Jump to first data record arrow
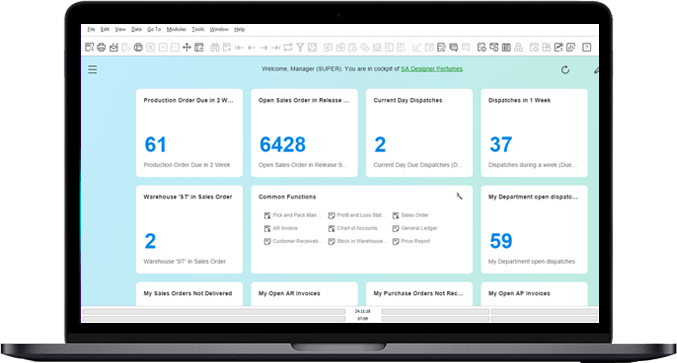 [239, 47]
